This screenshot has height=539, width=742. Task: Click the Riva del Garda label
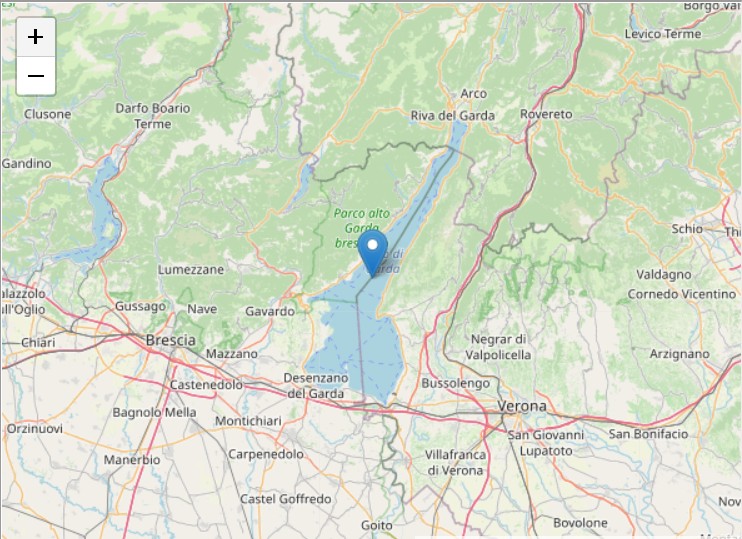[452, 115]
